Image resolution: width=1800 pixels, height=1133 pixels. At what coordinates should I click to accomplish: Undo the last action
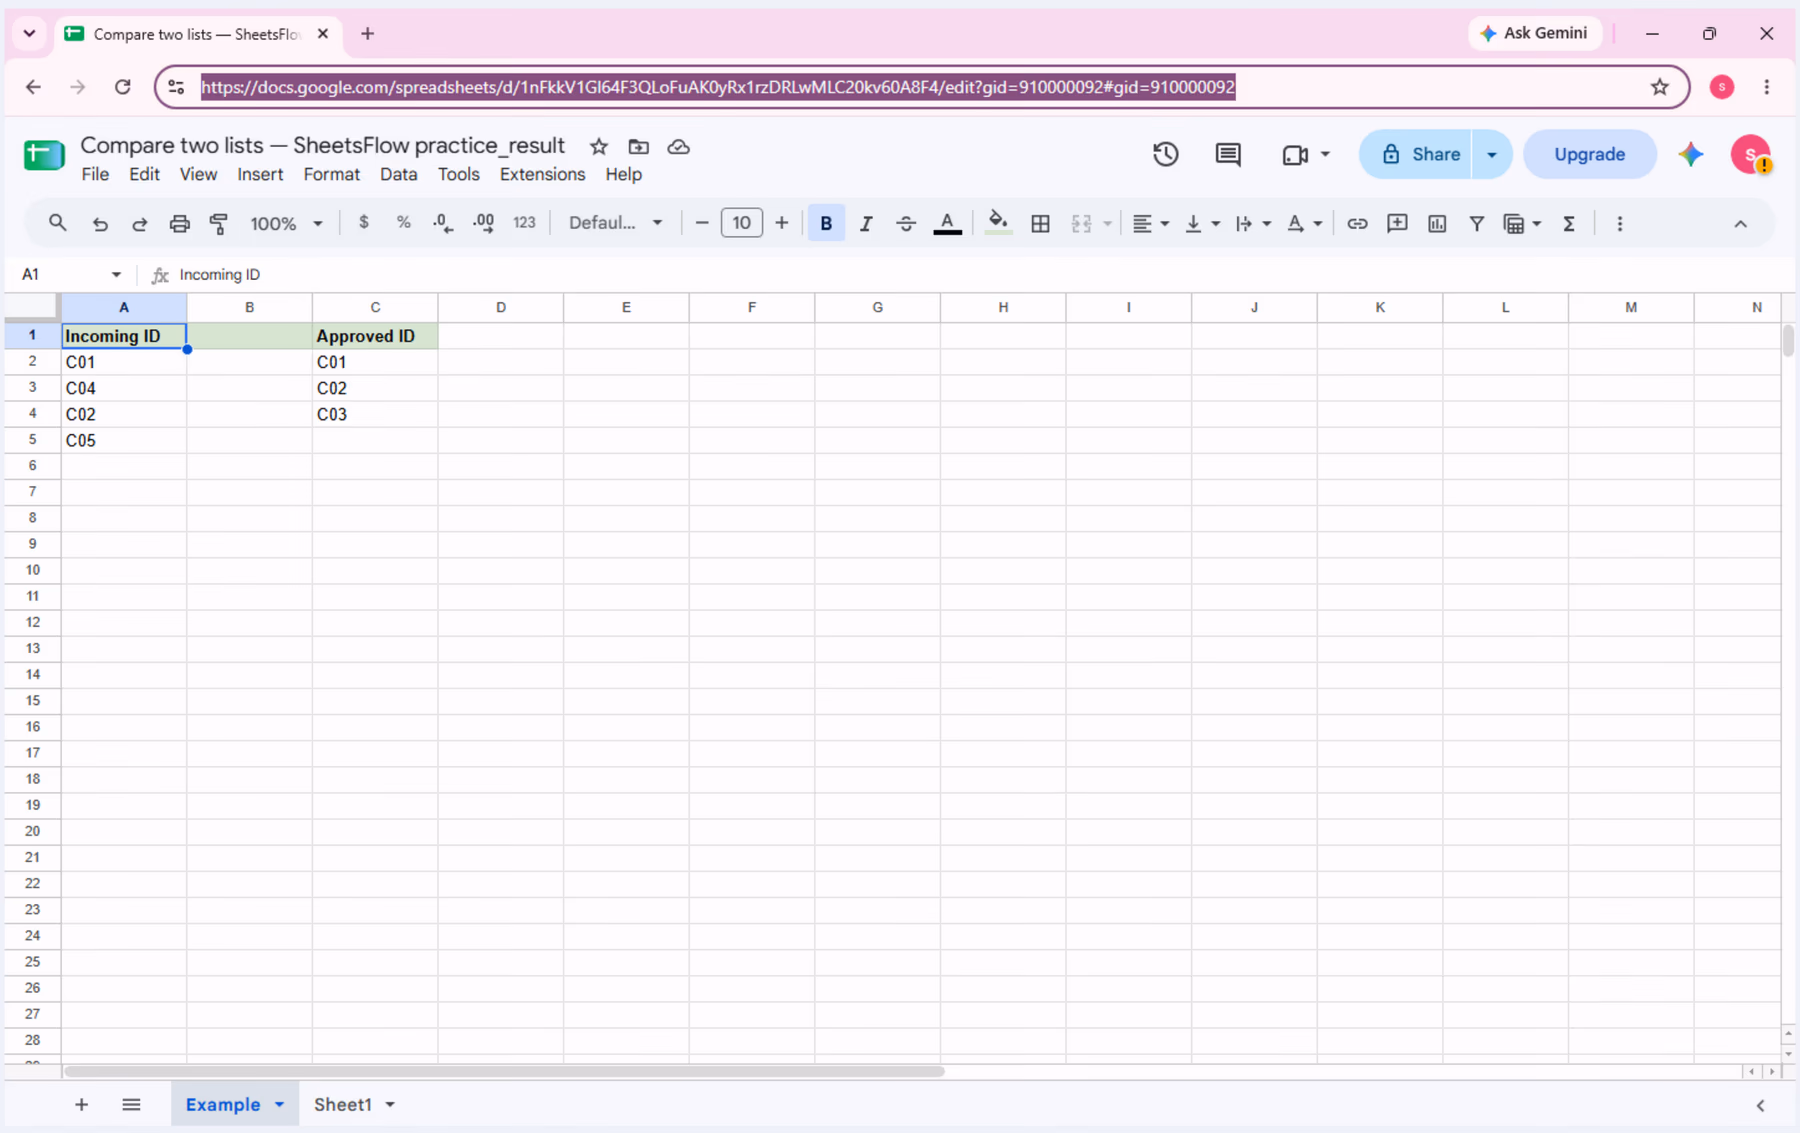click(100, 224)
